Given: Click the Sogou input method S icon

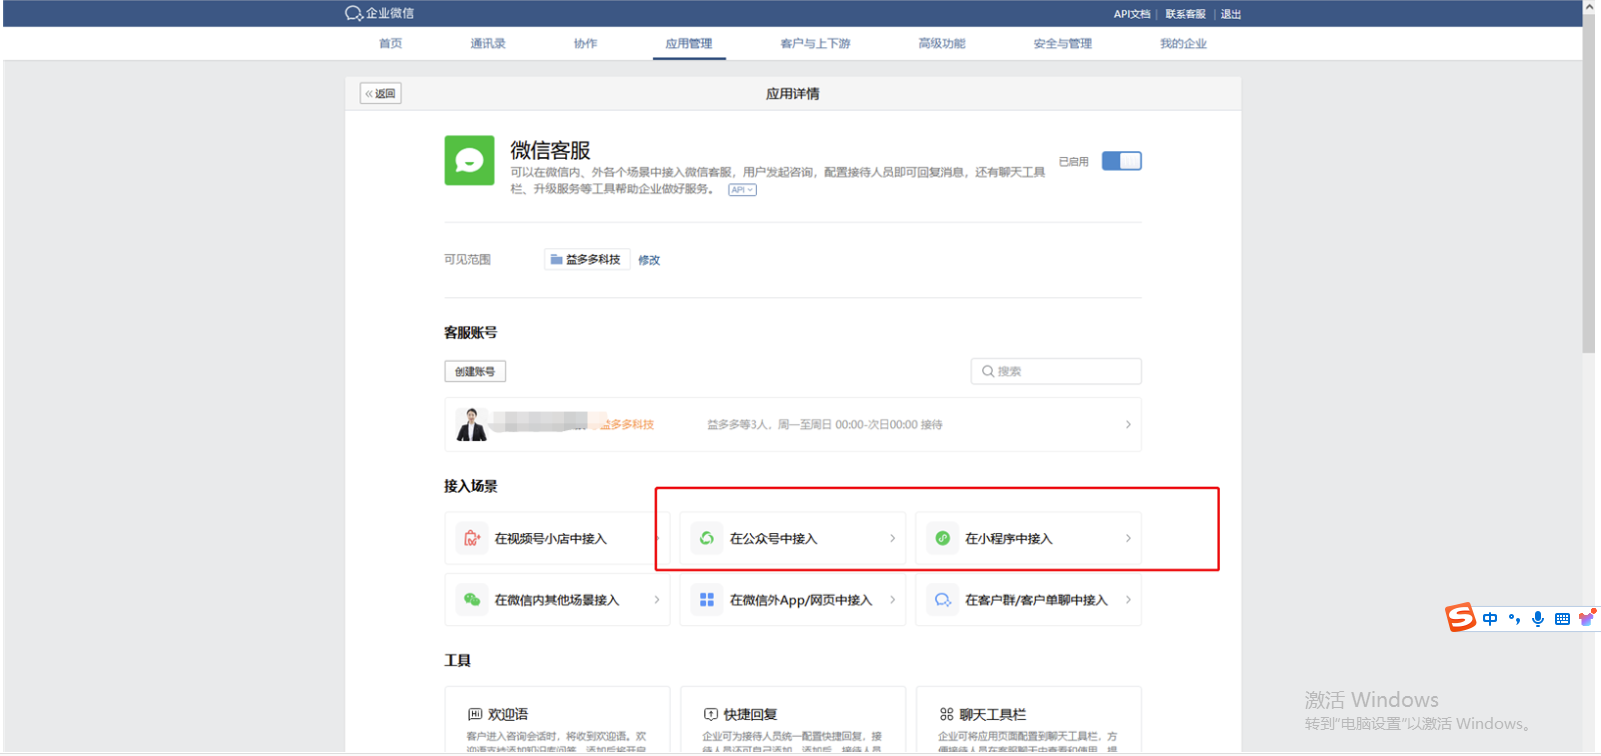Looking at the screenshot, I should pos(1460,618).
